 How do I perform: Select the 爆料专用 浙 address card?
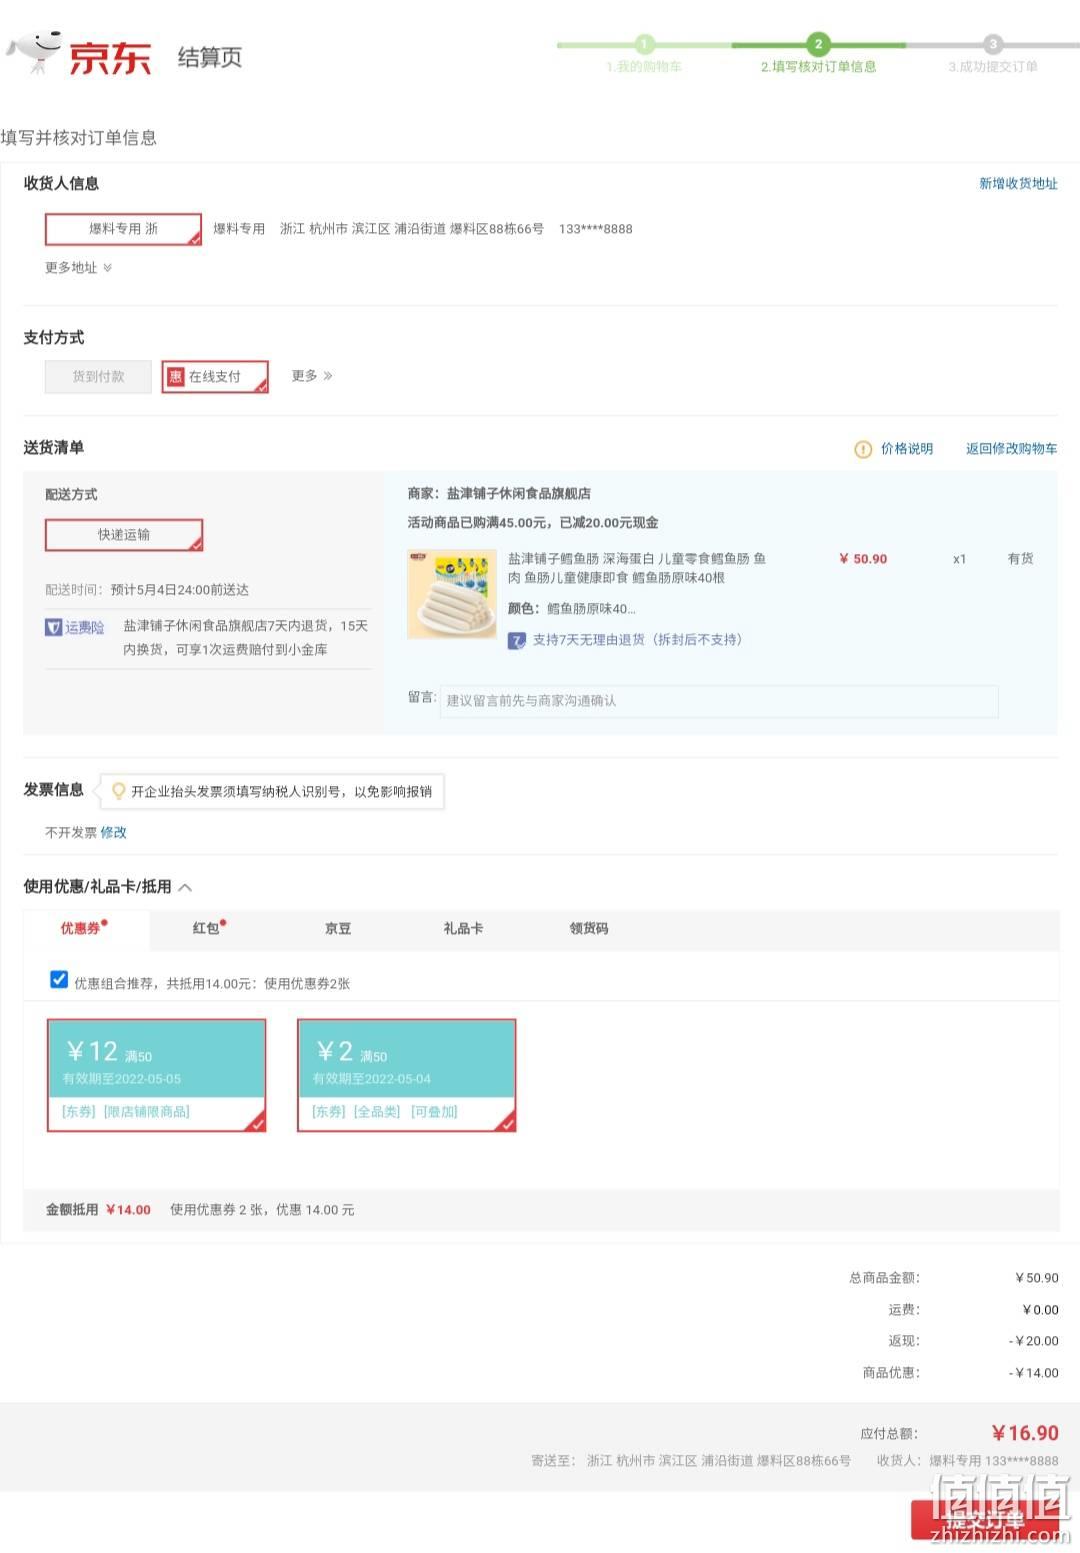[x=123, y=229]
